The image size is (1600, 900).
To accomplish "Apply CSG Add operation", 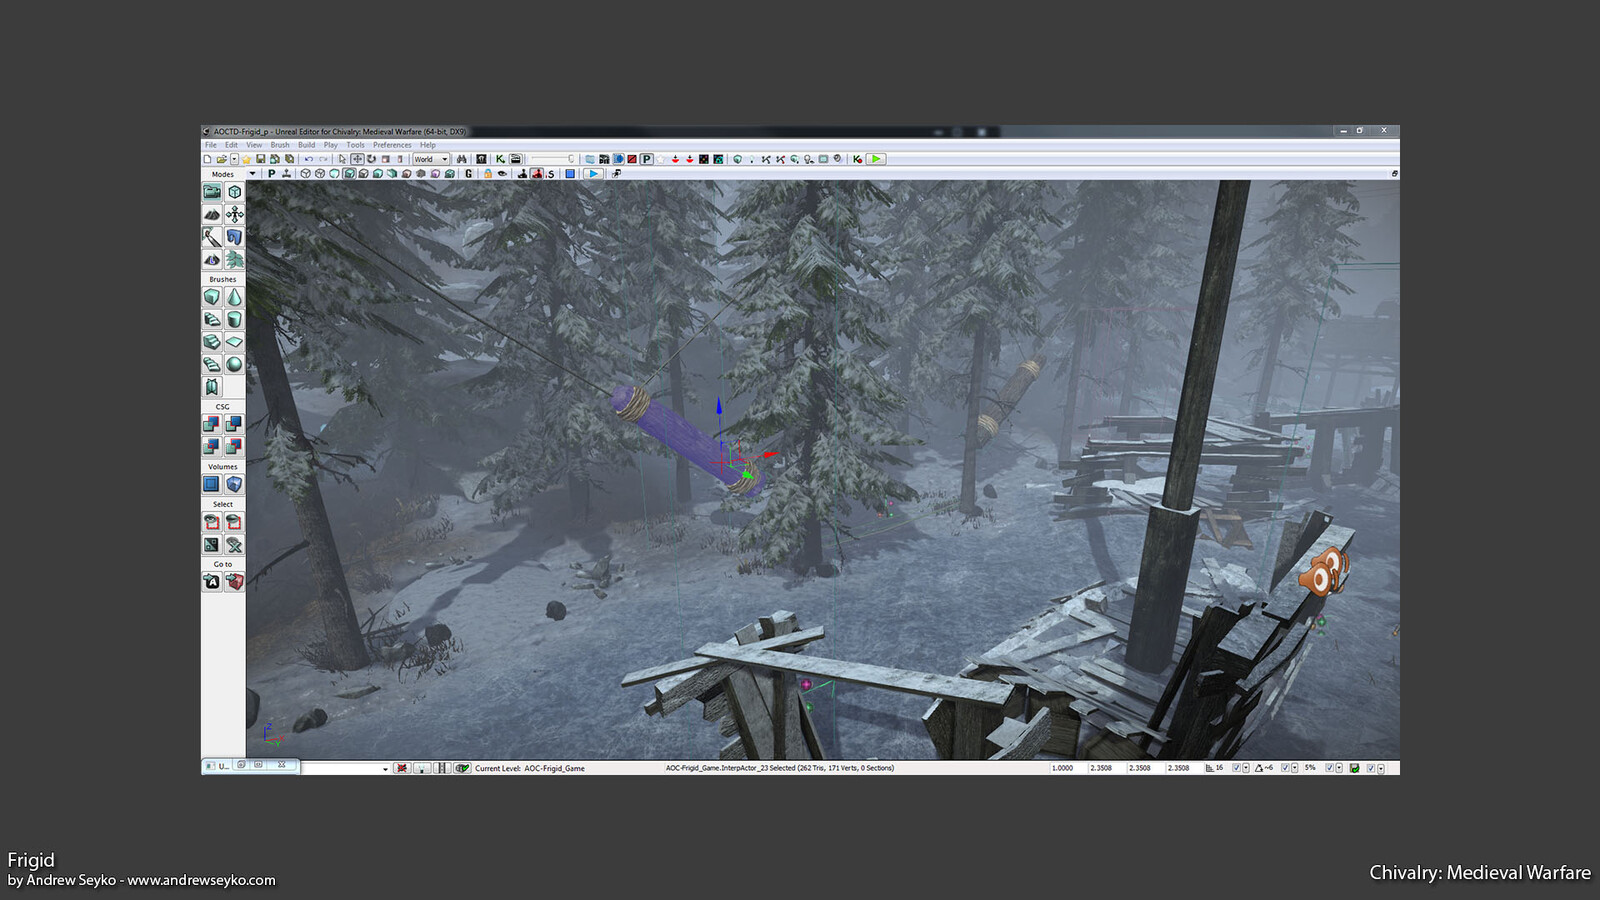I will 212,424.
